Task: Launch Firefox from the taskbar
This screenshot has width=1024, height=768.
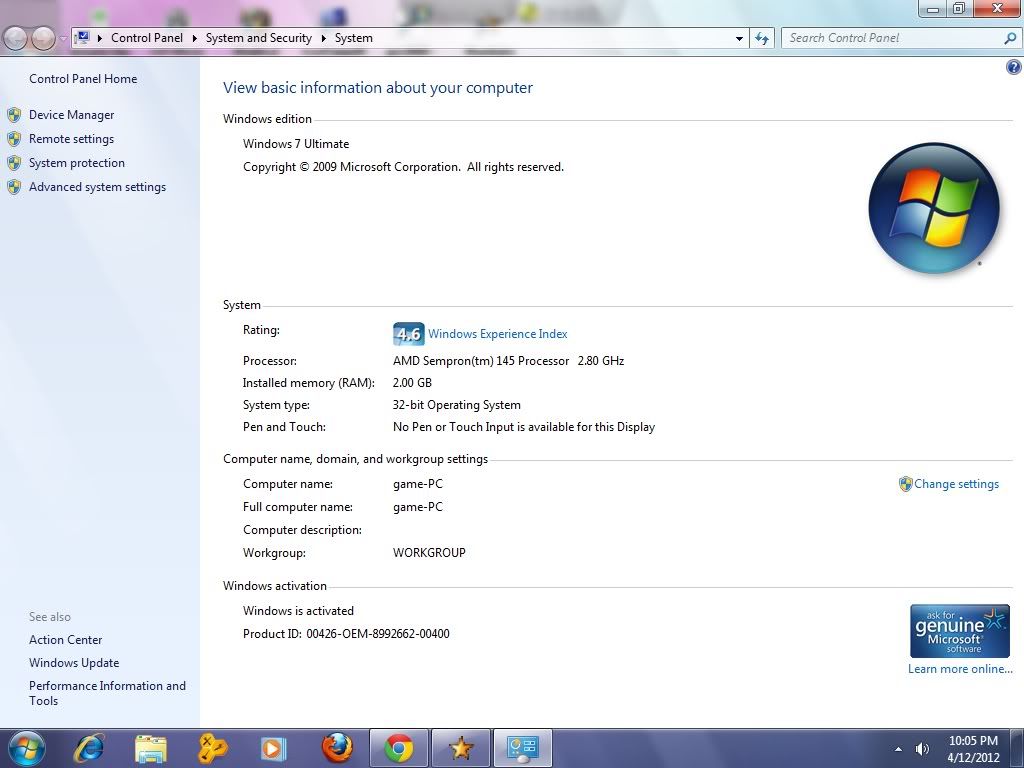Action: coord(337,748)
